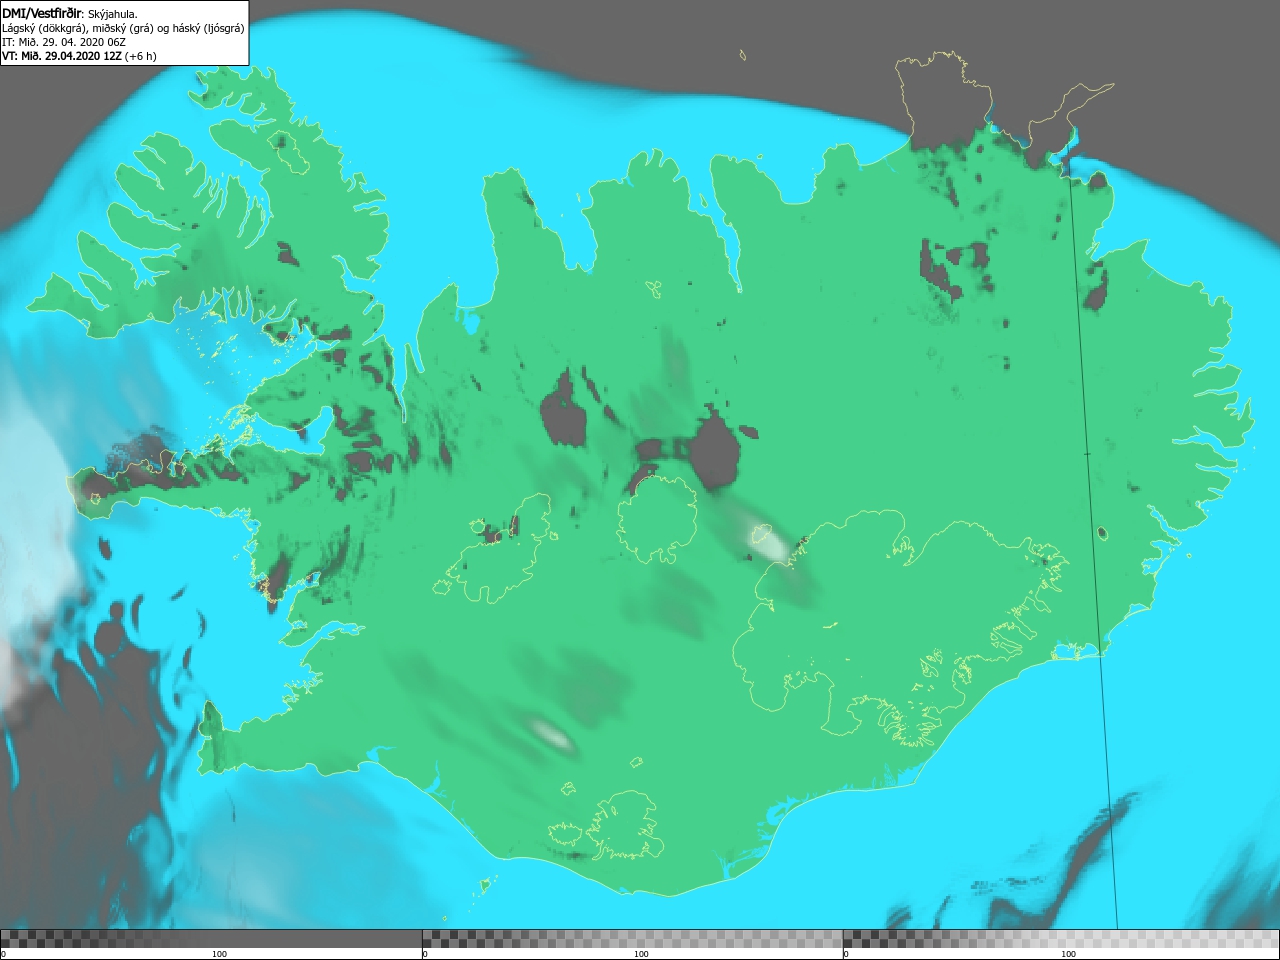Click the dark gray low-cloud color scale bar
Viewport: 1280px width, 960px height.
pos(211,939)
